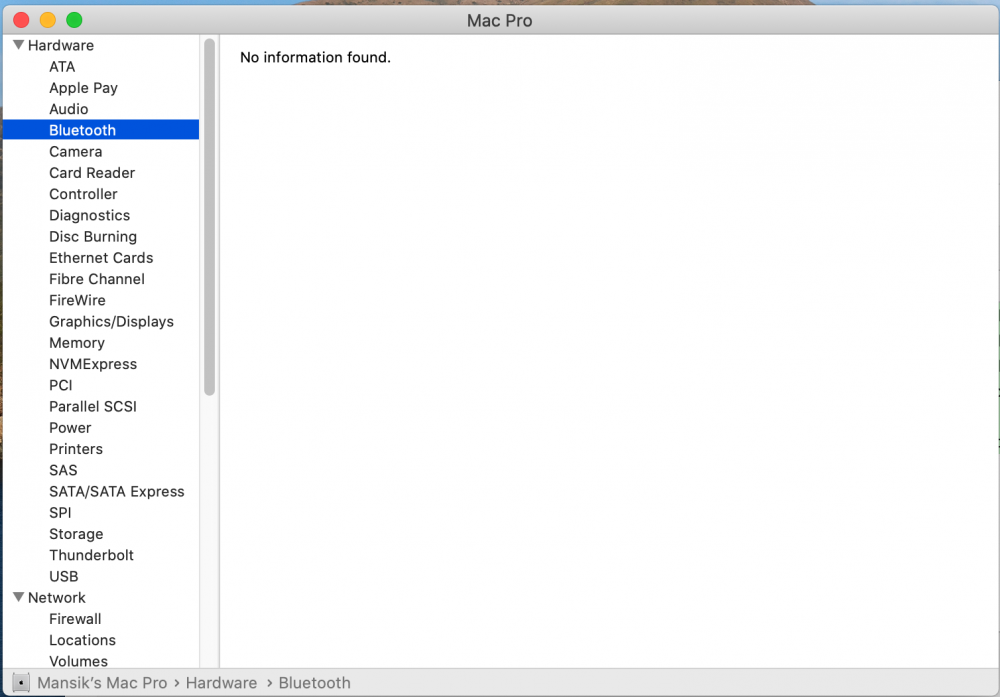
Task: Select SAS in the sidebar
Action: tap(63, 471)
